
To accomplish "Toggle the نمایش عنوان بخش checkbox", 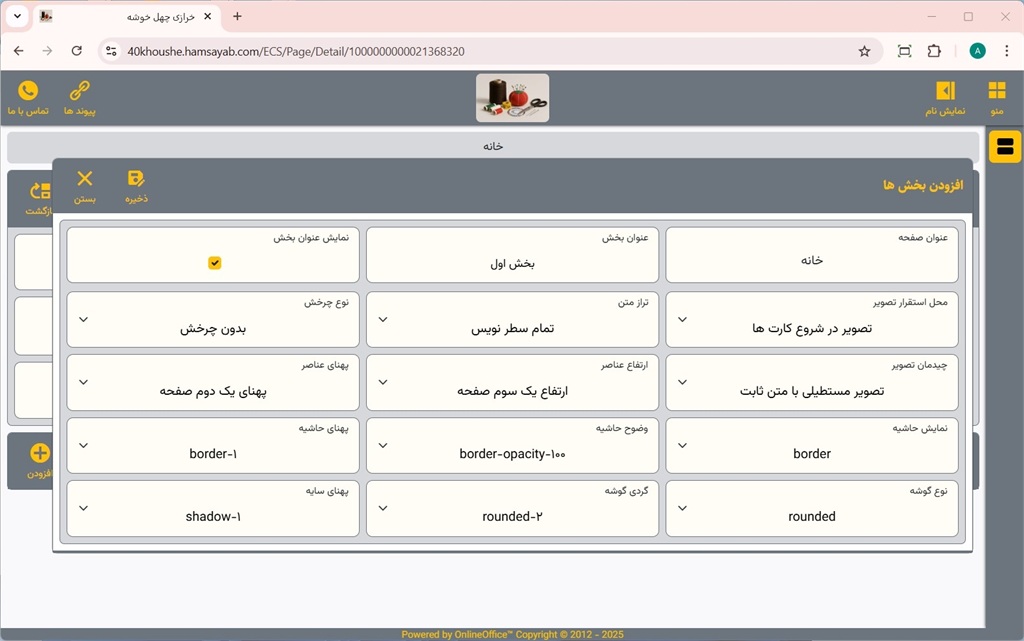I will tap(214, 263).
